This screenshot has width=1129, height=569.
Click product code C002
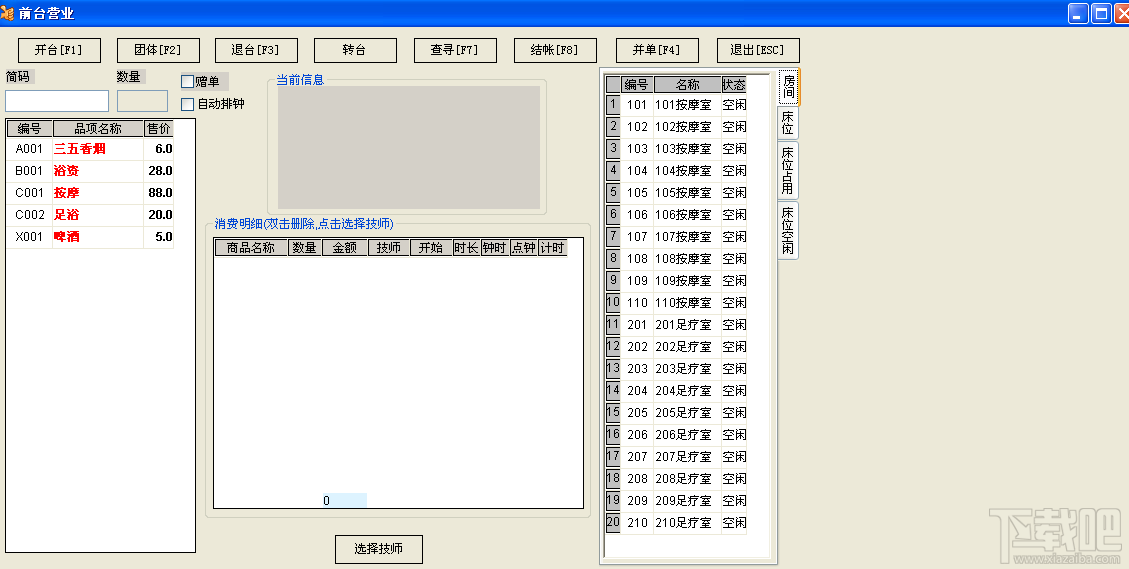pos(30,215)
